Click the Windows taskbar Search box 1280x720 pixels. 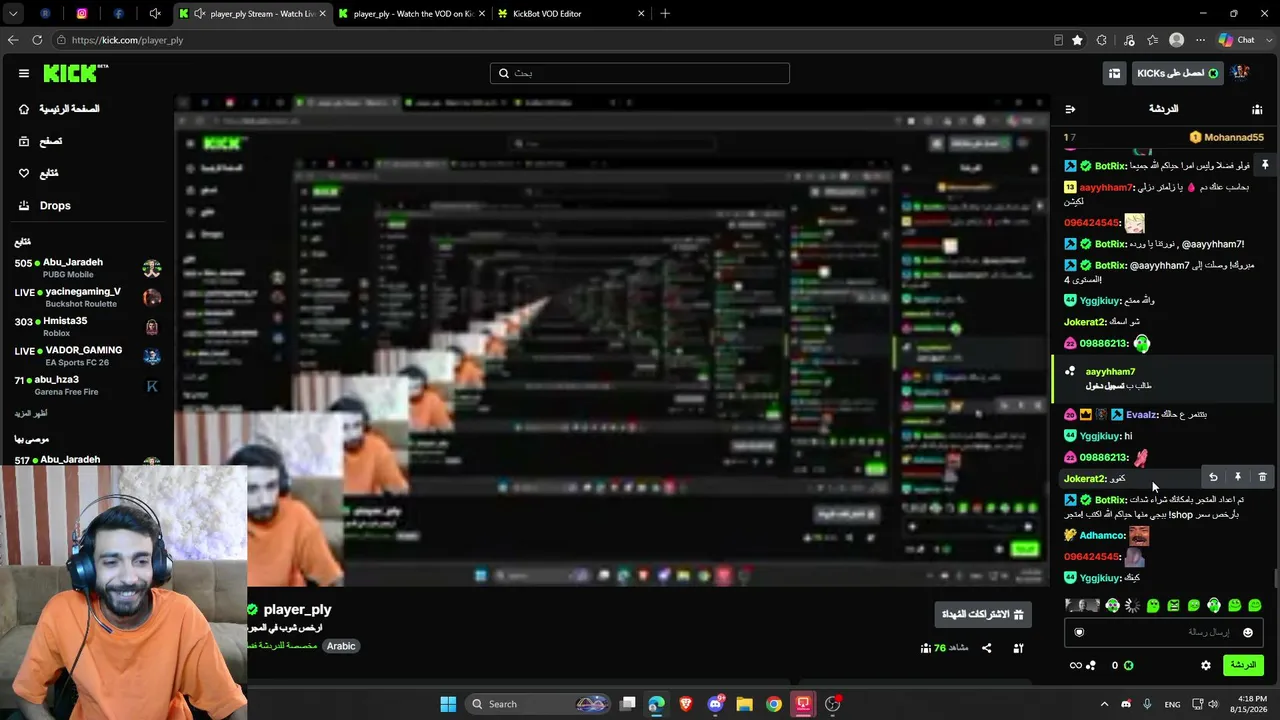536,704
